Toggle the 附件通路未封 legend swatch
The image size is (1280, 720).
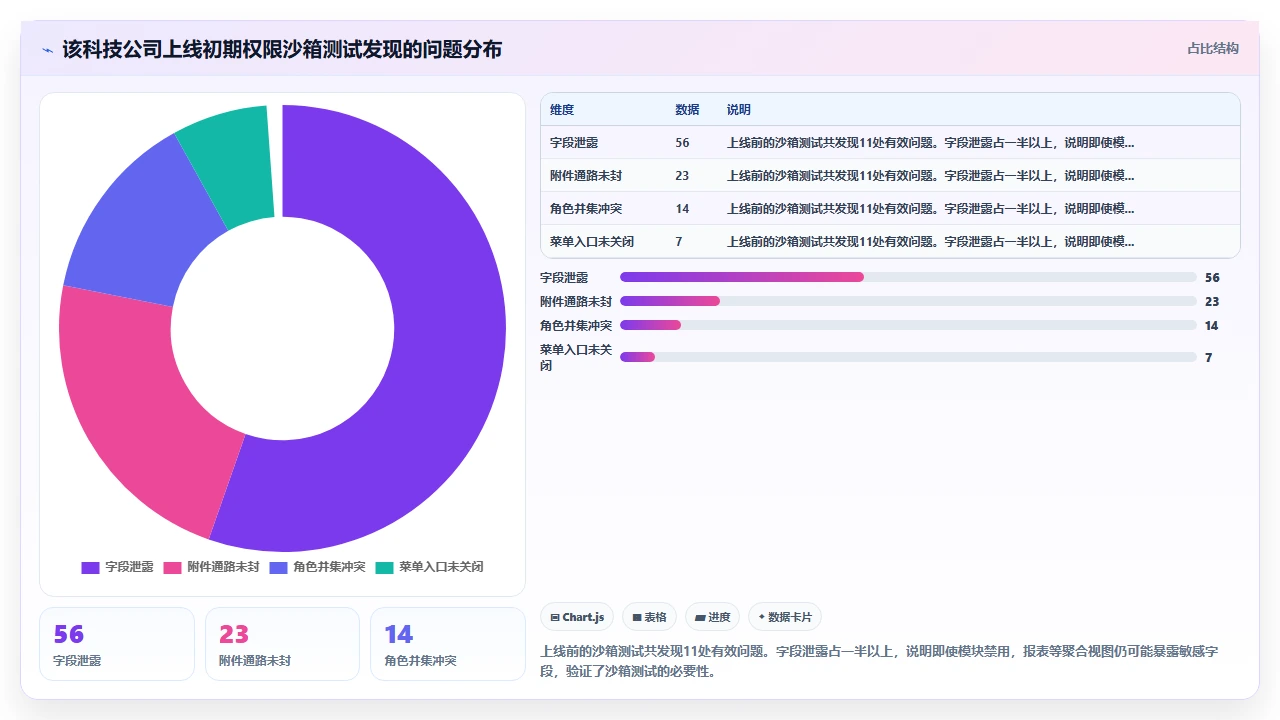[172, 567]
